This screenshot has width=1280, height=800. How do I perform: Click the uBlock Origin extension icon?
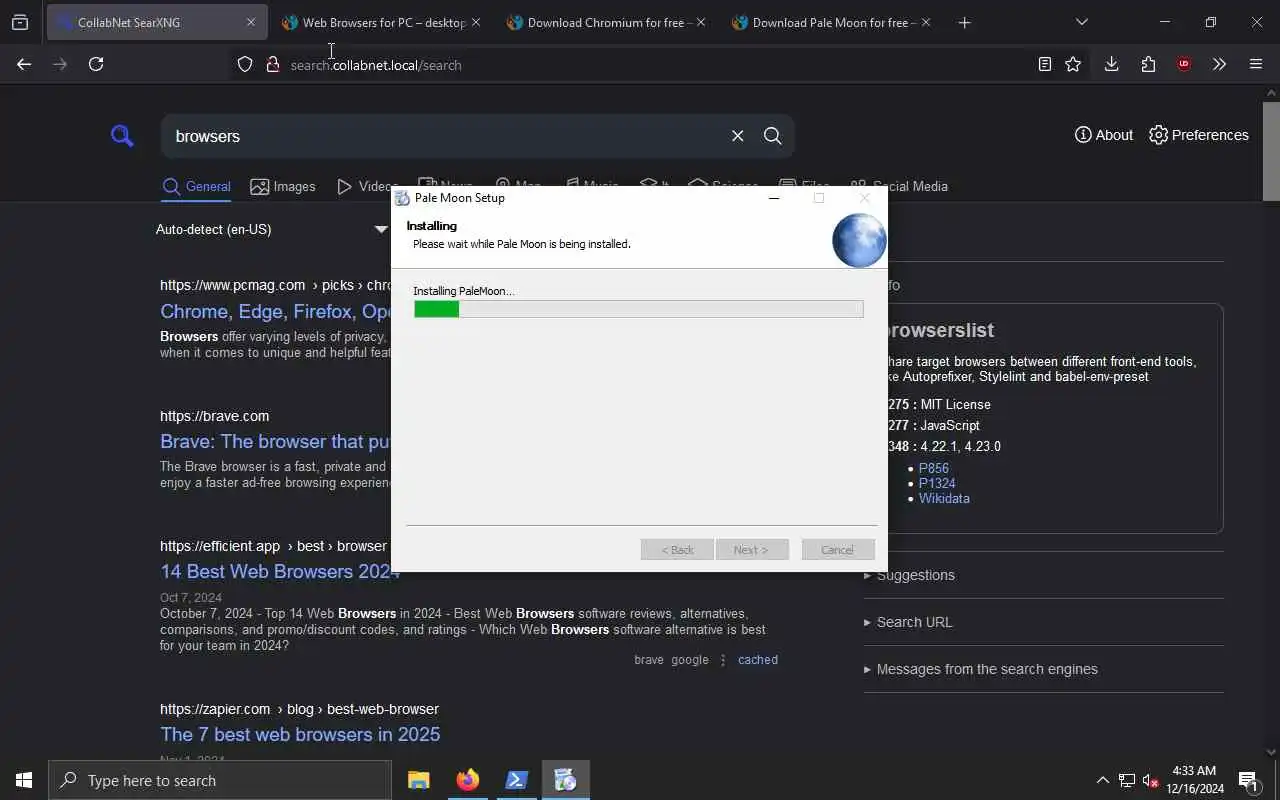coord(1184,64)
